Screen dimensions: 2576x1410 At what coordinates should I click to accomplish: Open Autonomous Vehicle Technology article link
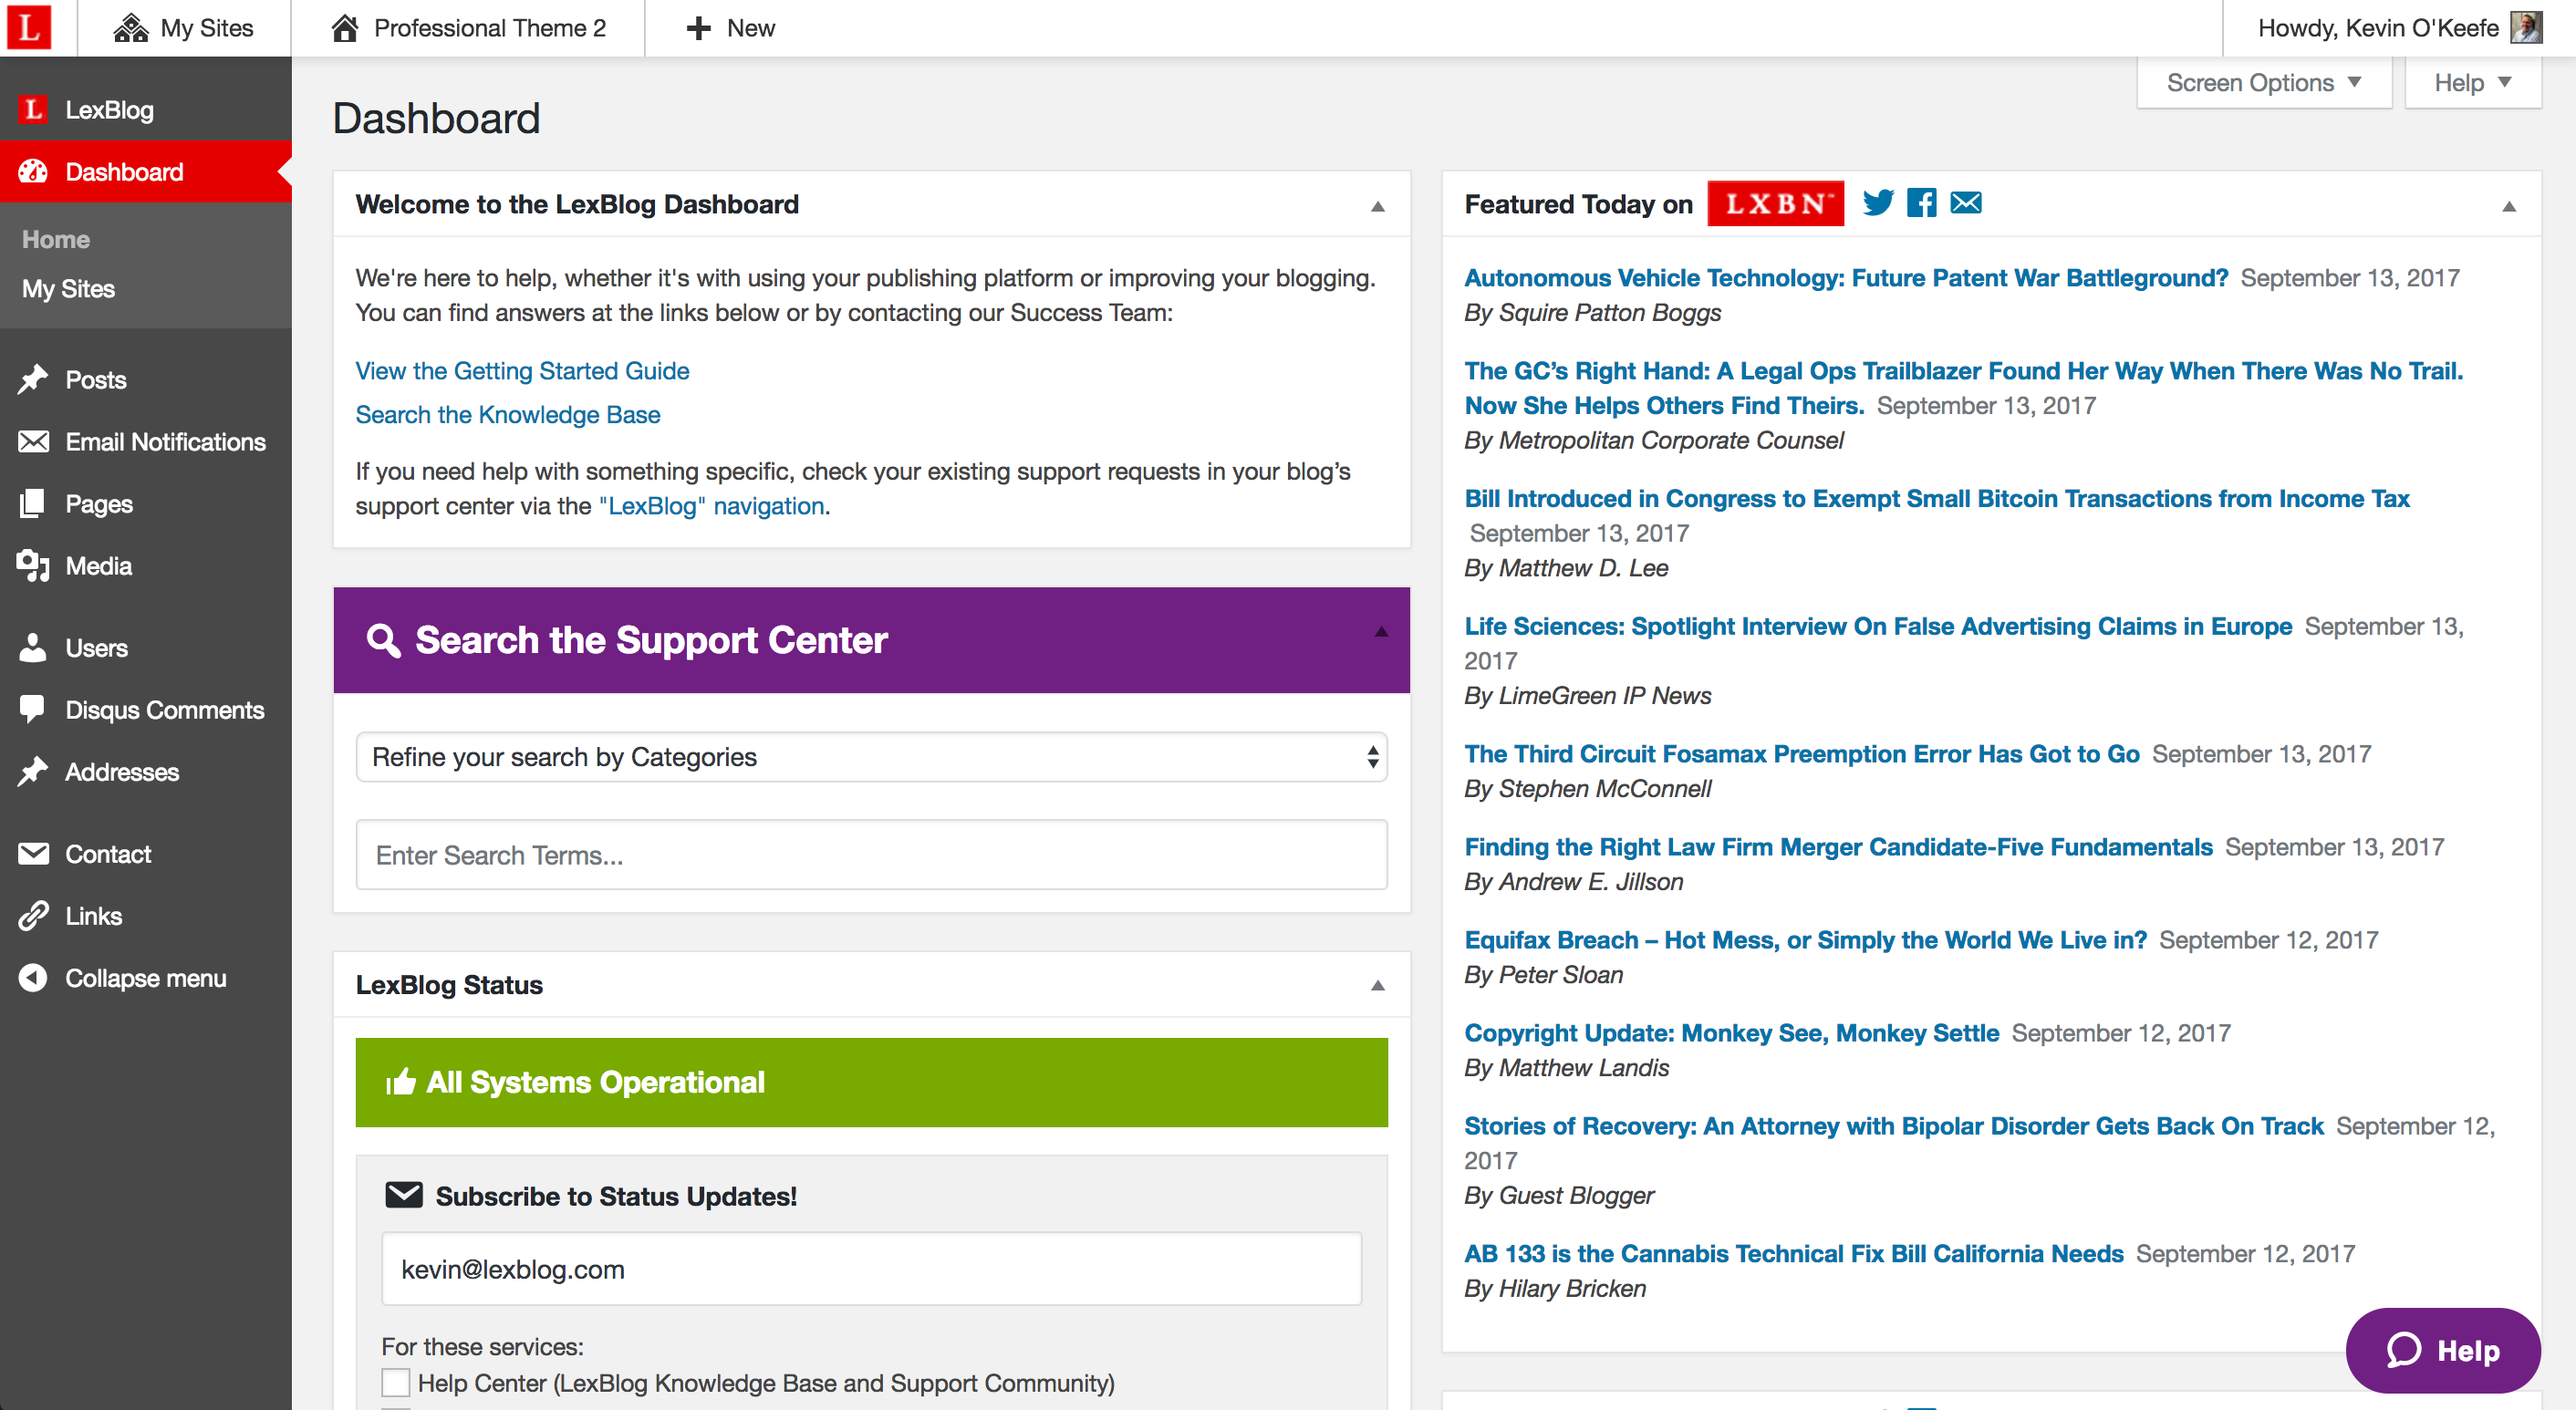[x=1846, y=278]
